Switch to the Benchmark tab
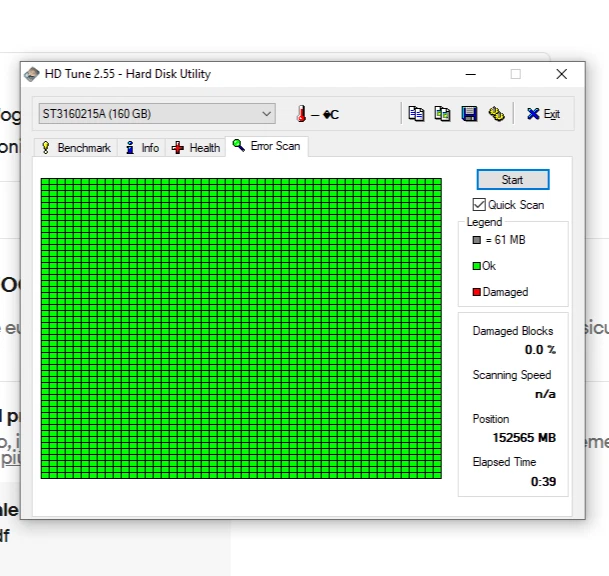The image size is (609, 576). pyautogui.click(x=76, y=148)
